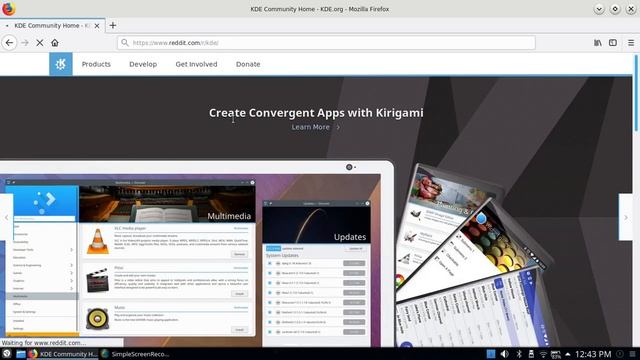Image resolution: width=640 pixels, height=360 pixels.
Task: Go back with the browser back arrow
Action: pos(9,42)
